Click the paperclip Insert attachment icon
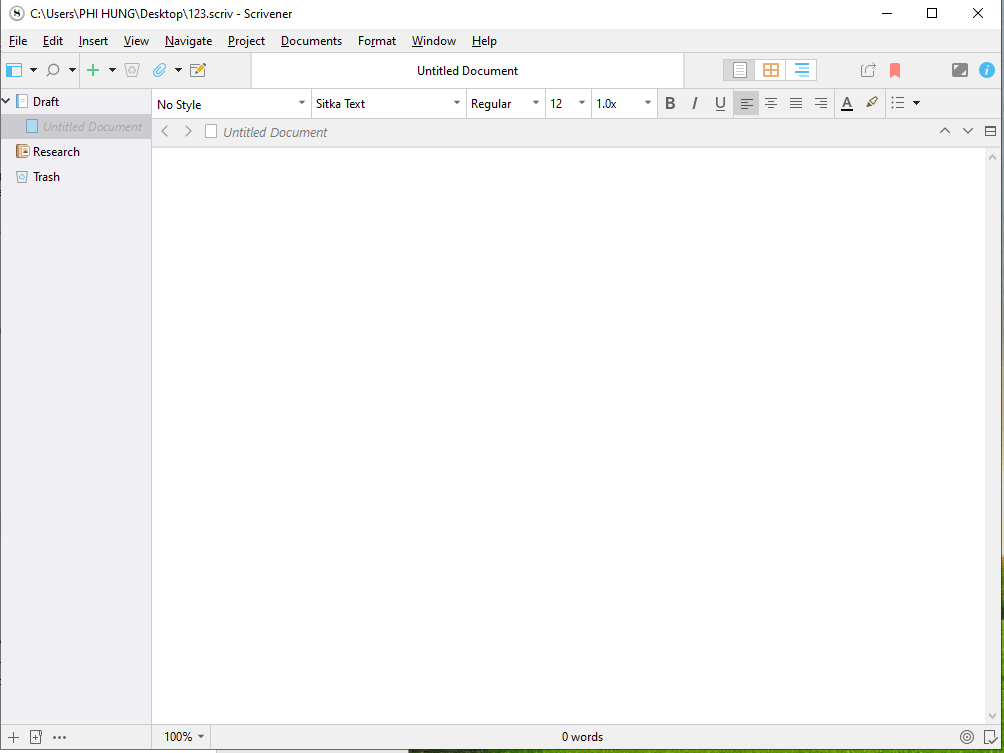This screenshot has height=753, width=1004. click(159, 70)
